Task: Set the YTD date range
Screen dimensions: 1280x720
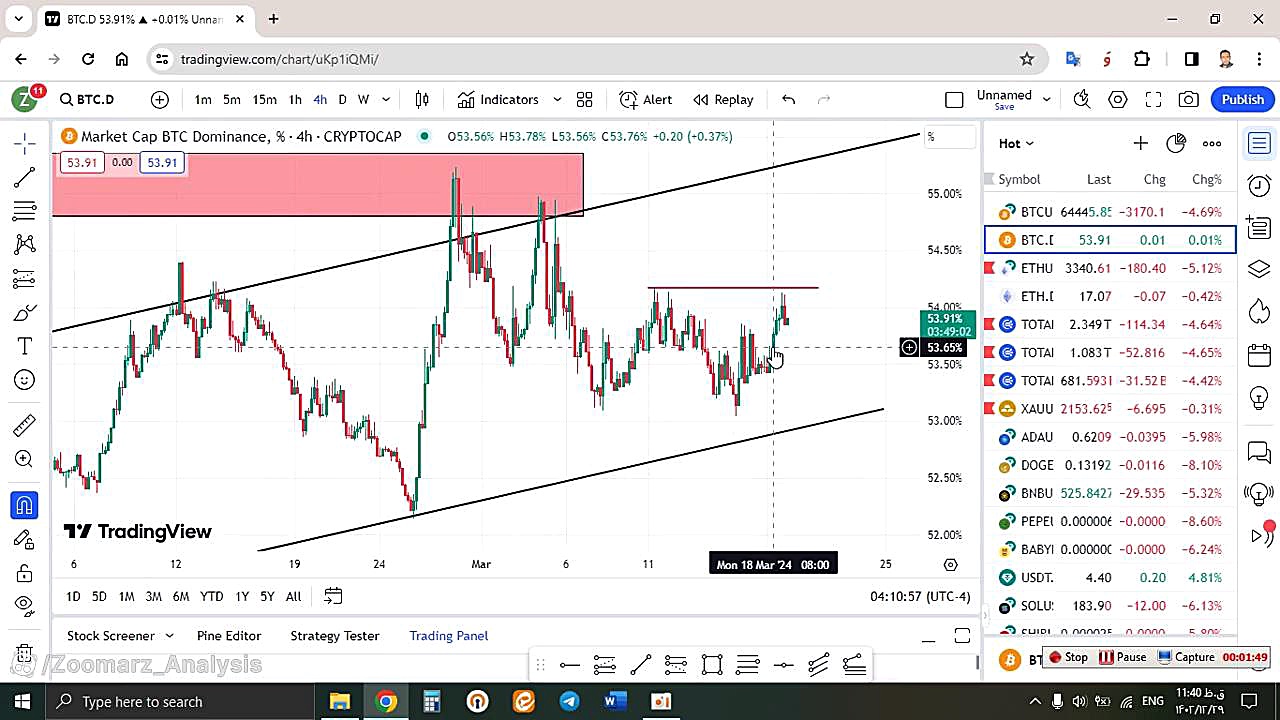Action: (x=211, y=596)
